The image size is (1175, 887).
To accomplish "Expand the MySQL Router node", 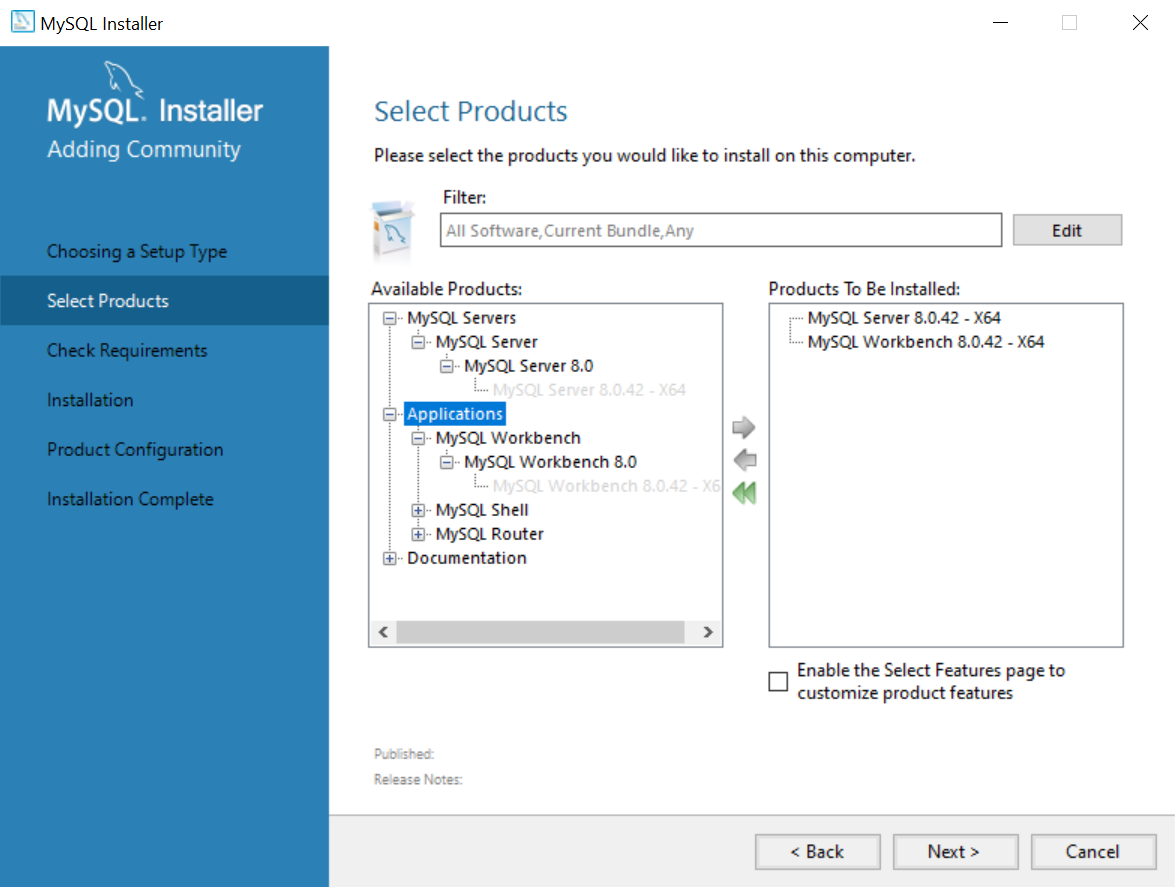I will click(417, 534).
